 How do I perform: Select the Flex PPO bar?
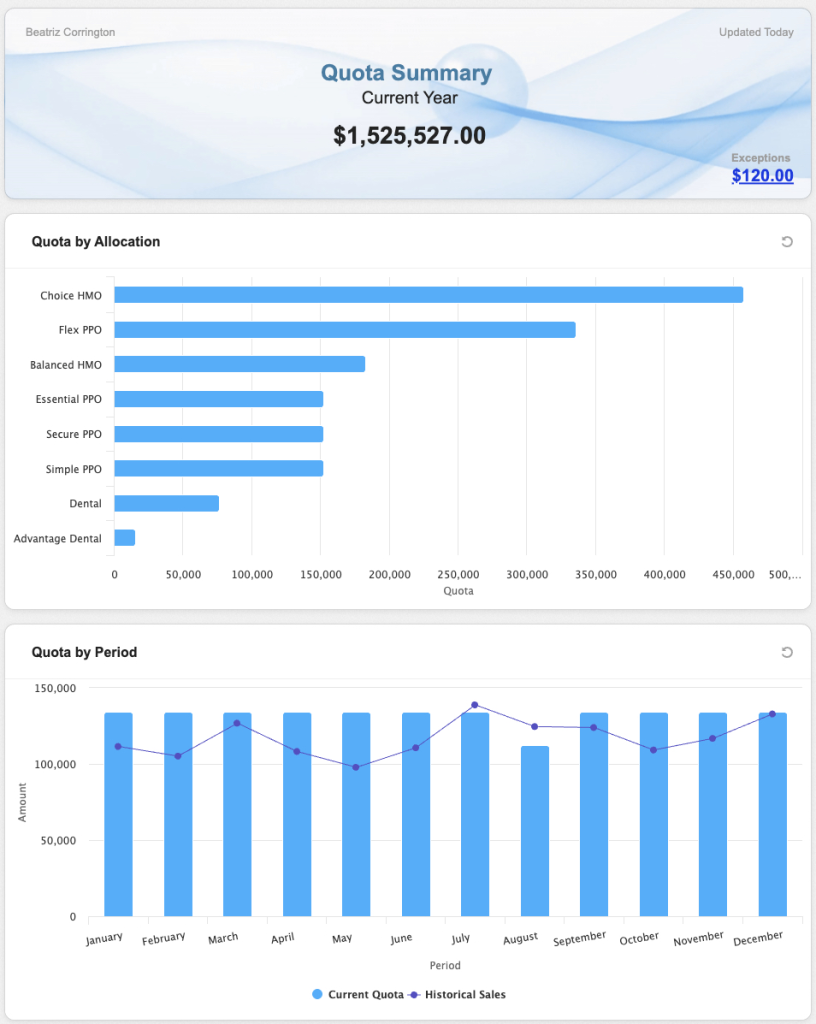[x=344, y=330]
